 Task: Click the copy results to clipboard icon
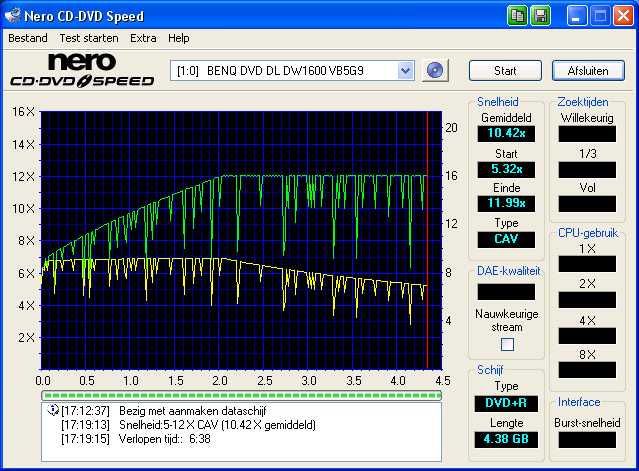517,16
